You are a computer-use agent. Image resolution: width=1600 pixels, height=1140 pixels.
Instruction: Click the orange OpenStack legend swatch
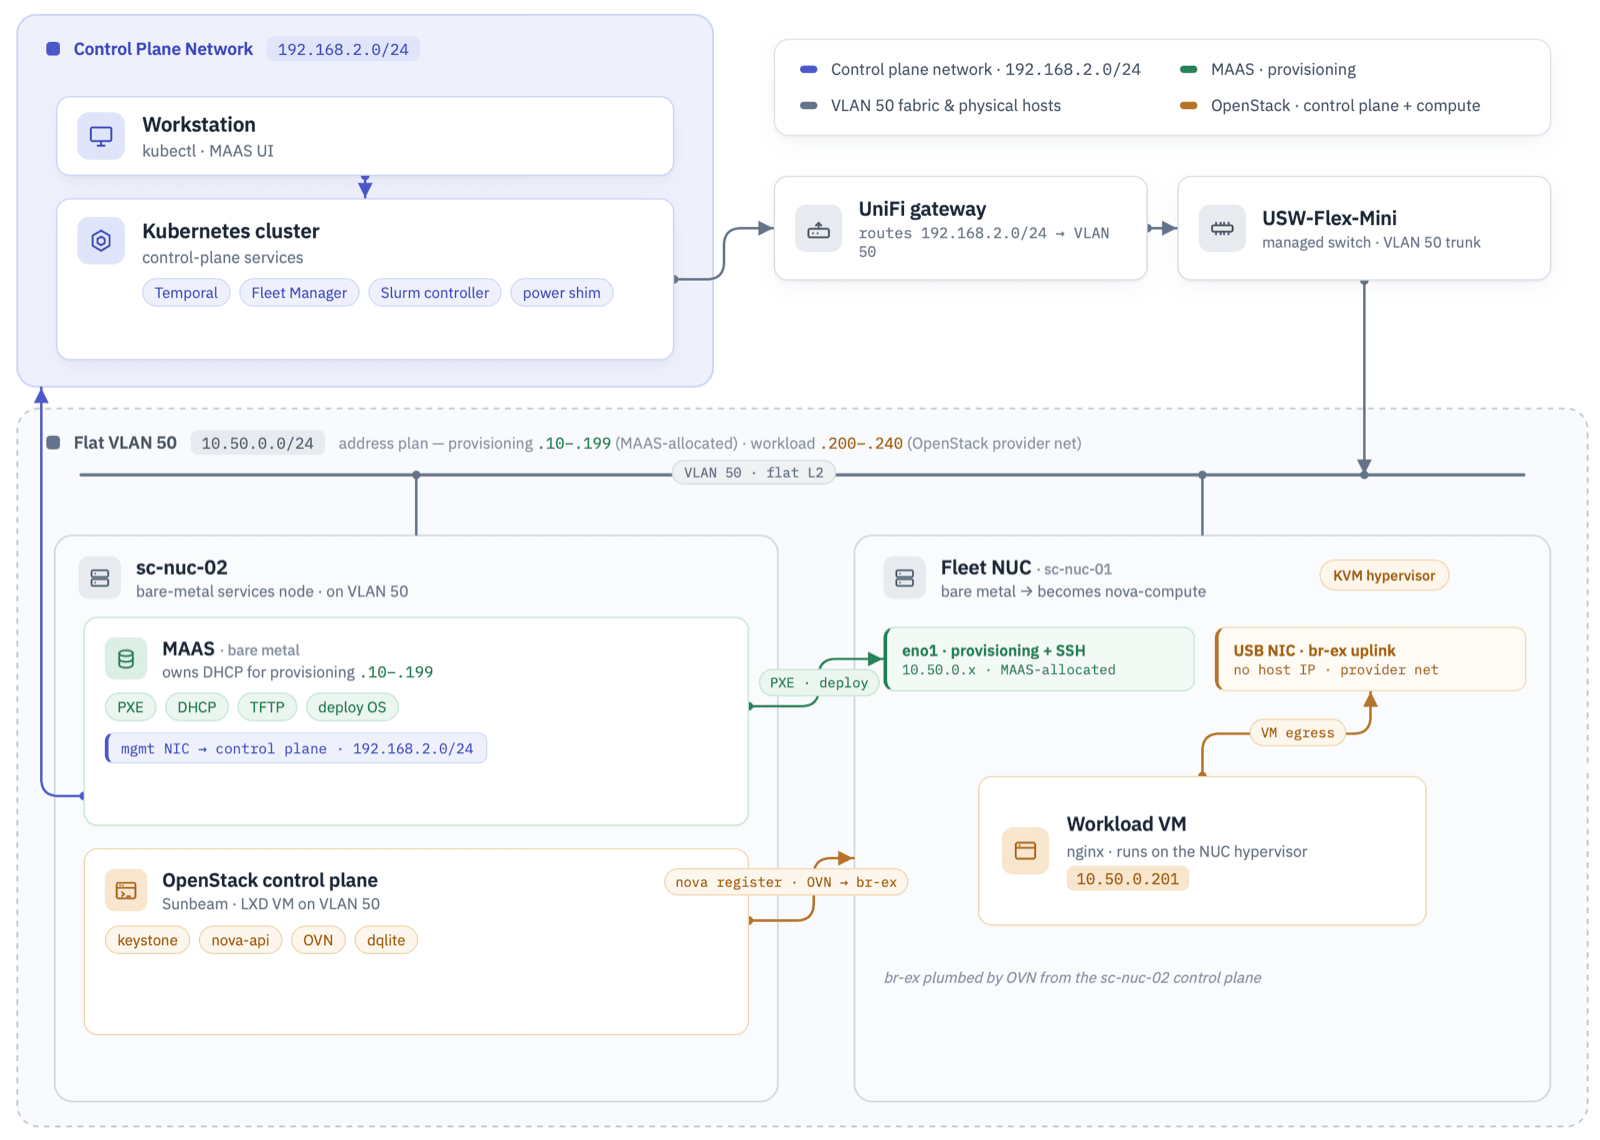(1189, 105)
